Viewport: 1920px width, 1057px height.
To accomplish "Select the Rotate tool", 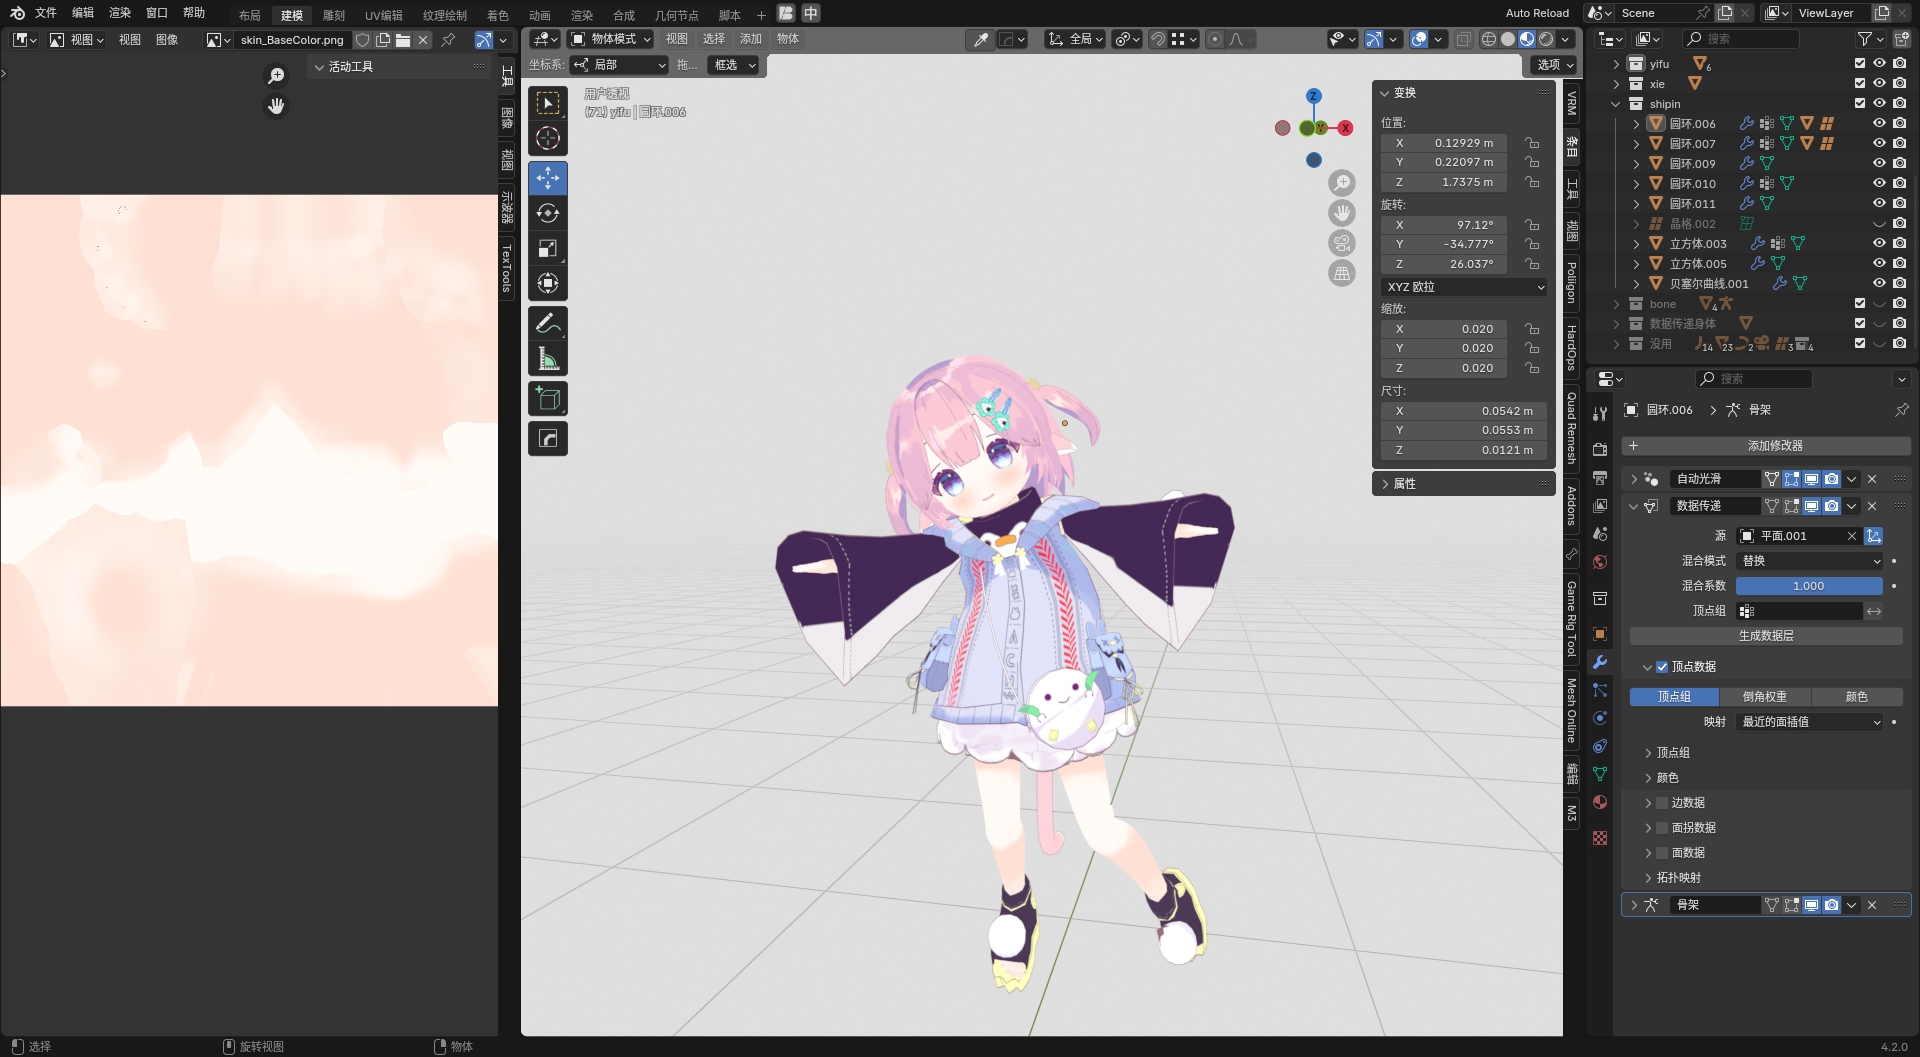I will point(547,214).
